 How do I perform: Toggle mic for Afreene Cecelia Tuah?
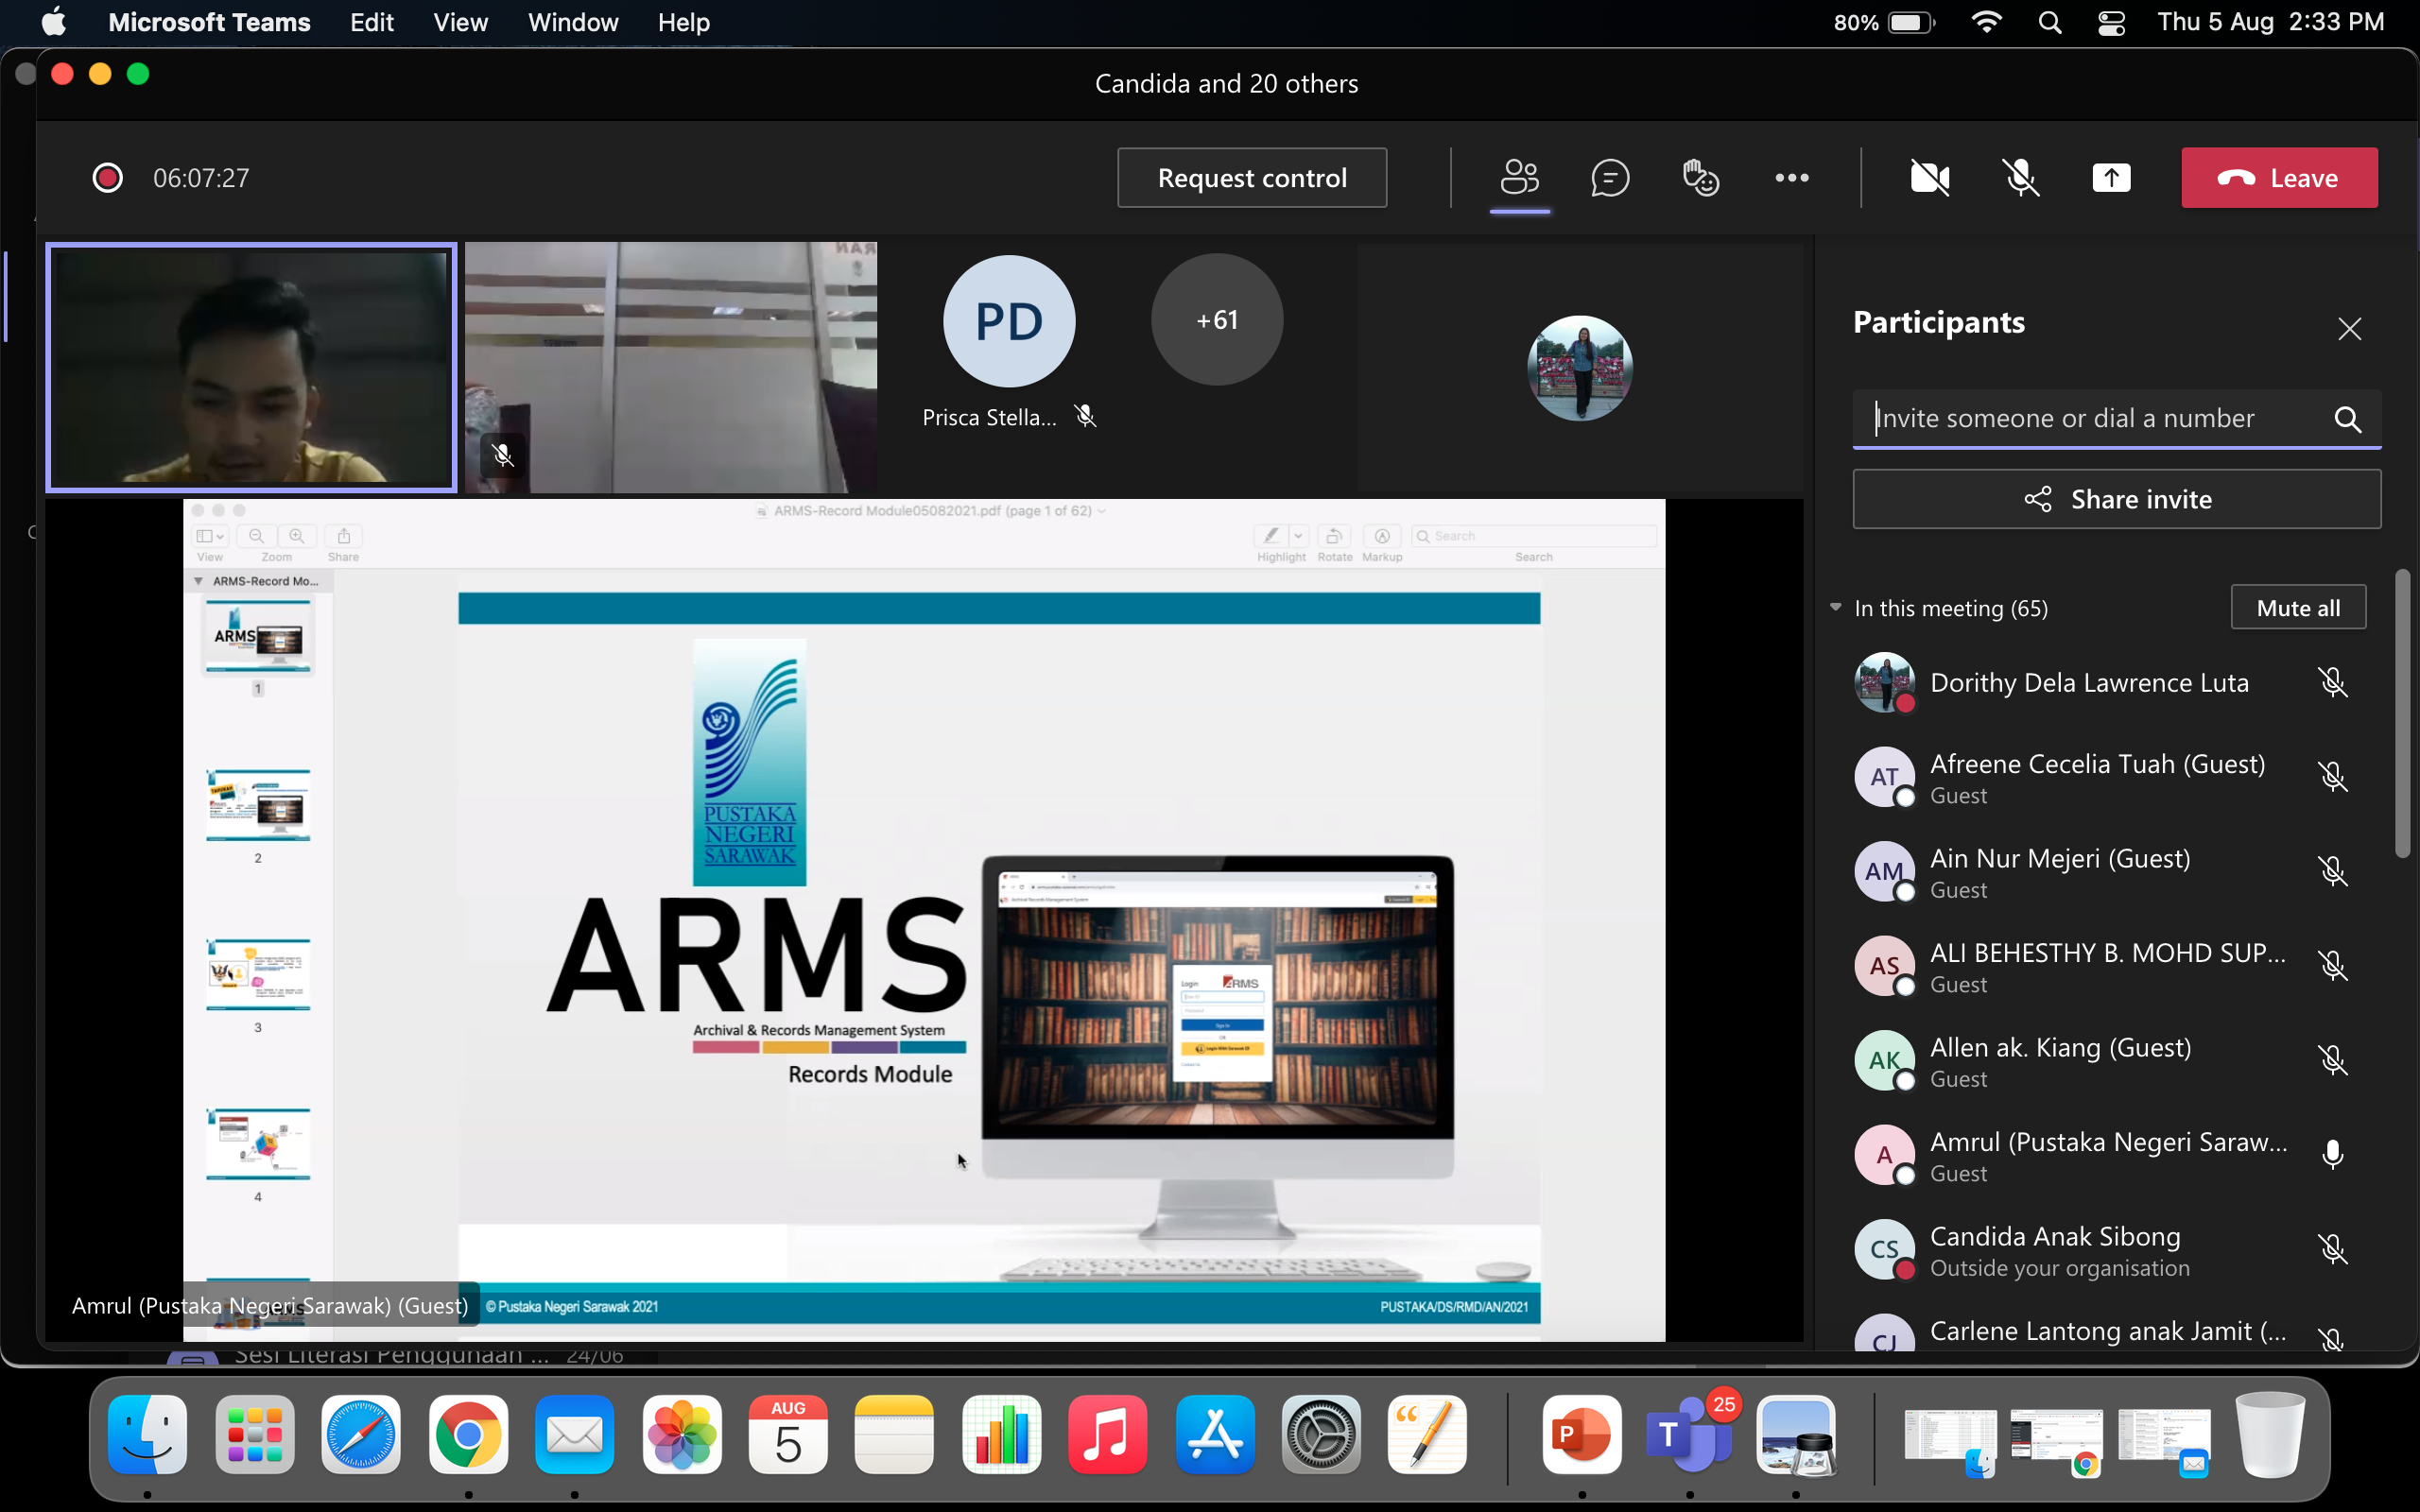pyautogui.click(x=2332, y=777)
